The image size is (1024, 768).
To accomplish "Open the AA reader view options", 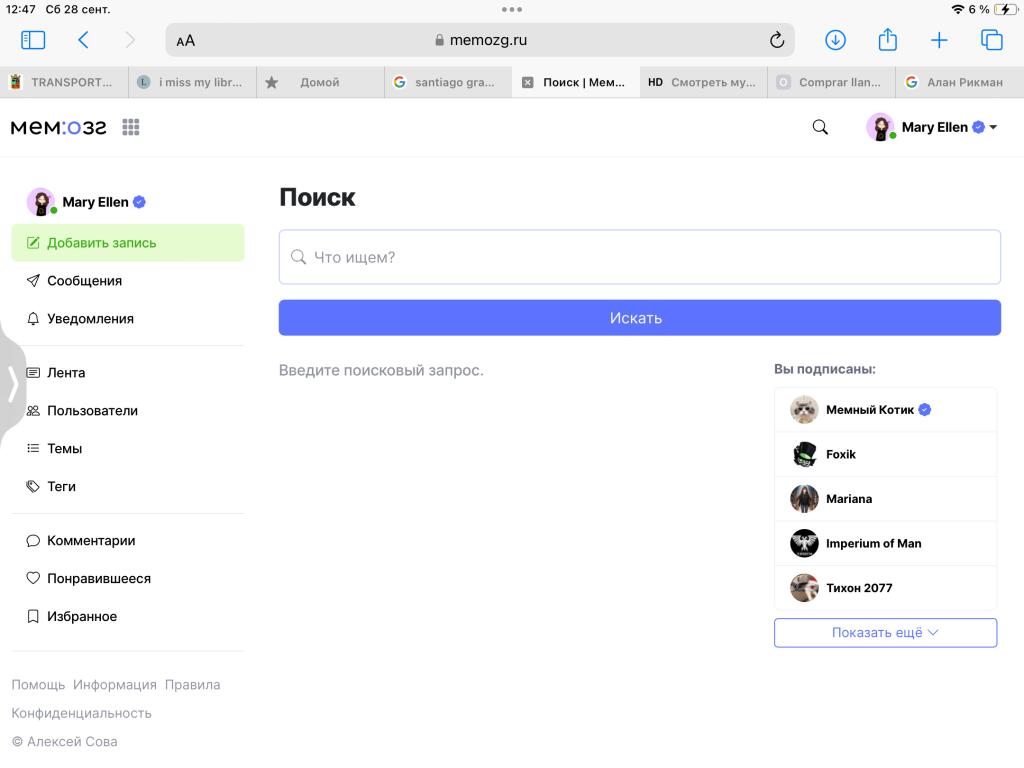I will 185,40.
